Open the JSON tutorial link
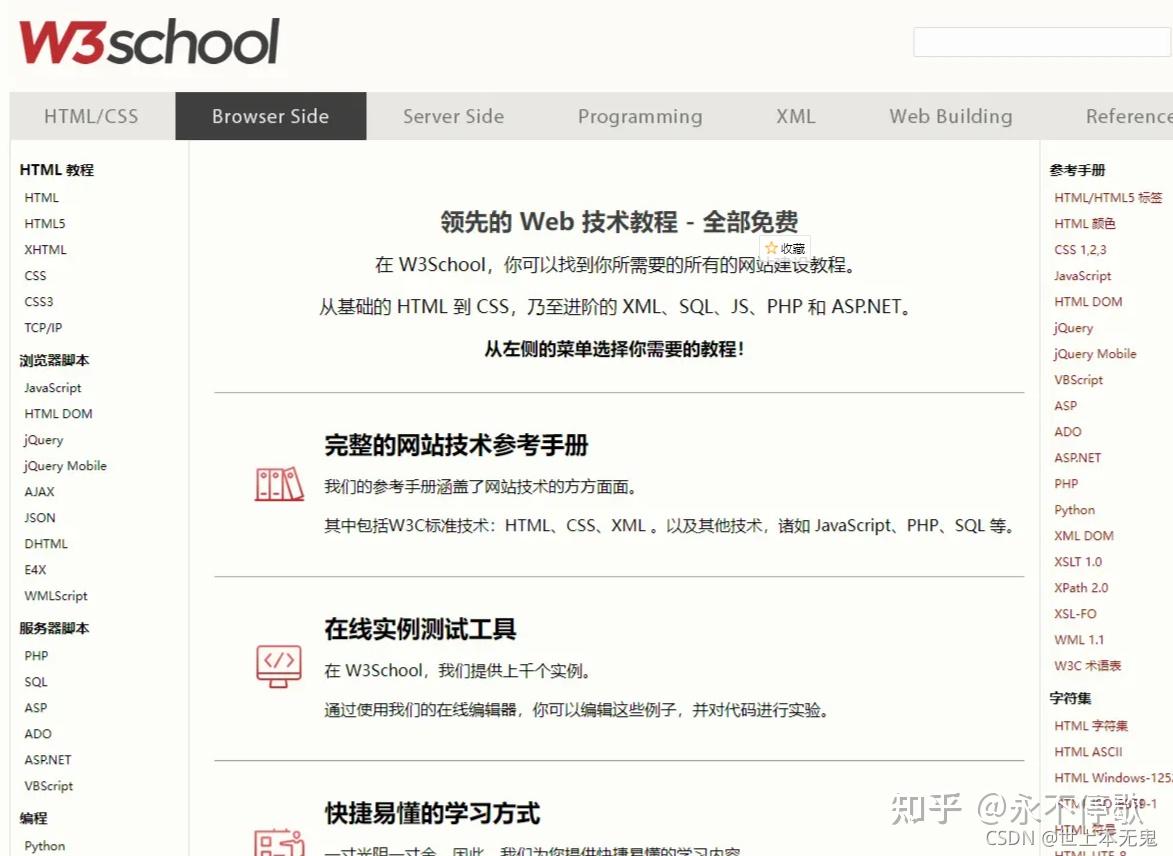1173x856 pixels. (40, 518)
